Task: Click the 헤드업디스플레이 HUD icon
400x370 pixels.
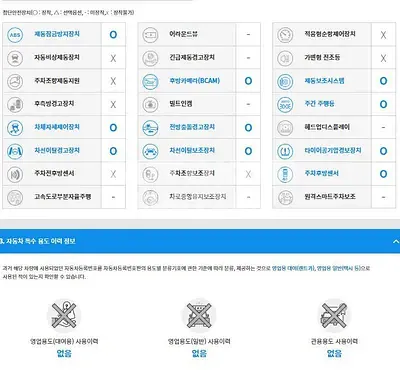Action: 285,128
